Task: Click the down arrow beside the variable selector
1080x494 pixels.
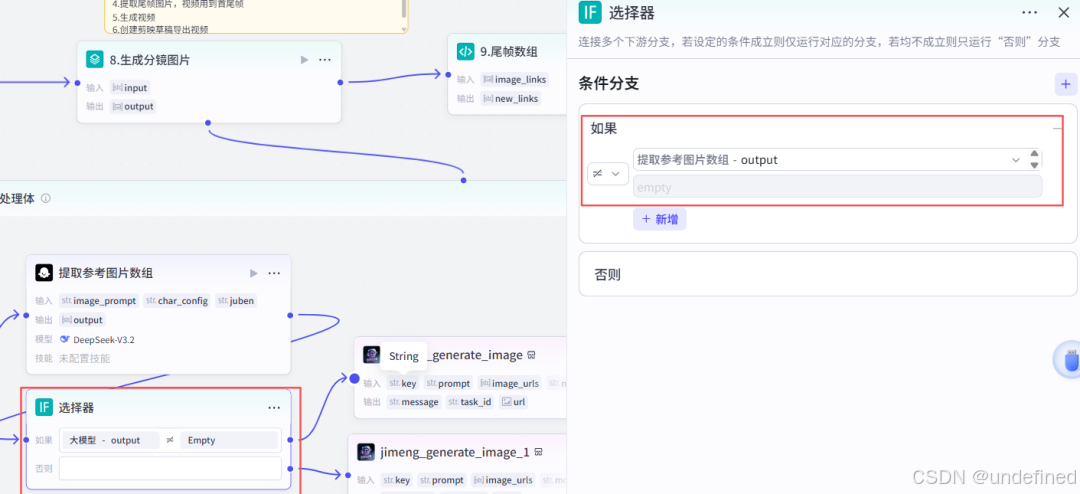Action: pos(1034,165)
